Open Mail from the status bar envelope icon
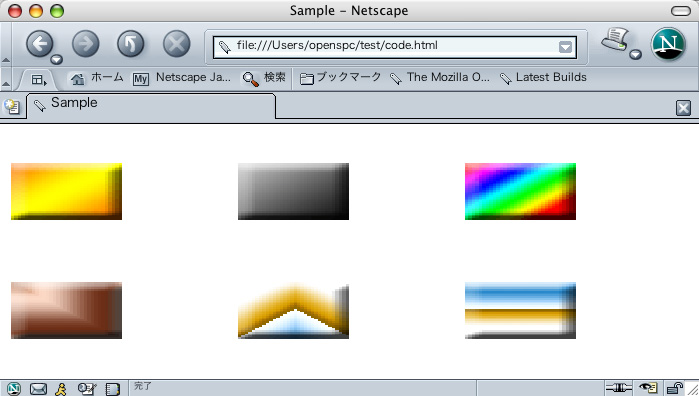Image resolution: width=699 pixels, height=396 pixels. click(38, 389)
